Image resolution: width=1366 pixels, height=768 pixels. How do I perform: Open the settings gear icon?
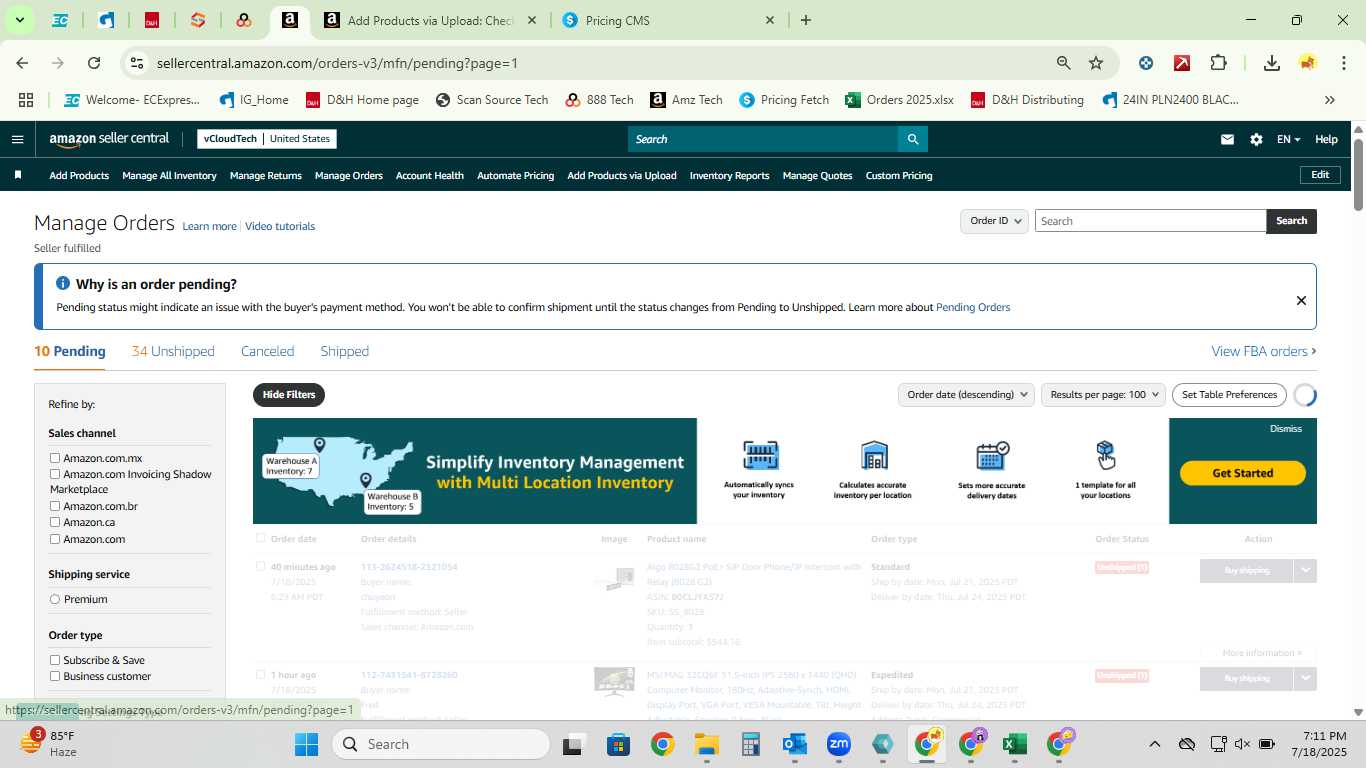coord(1256,139)
